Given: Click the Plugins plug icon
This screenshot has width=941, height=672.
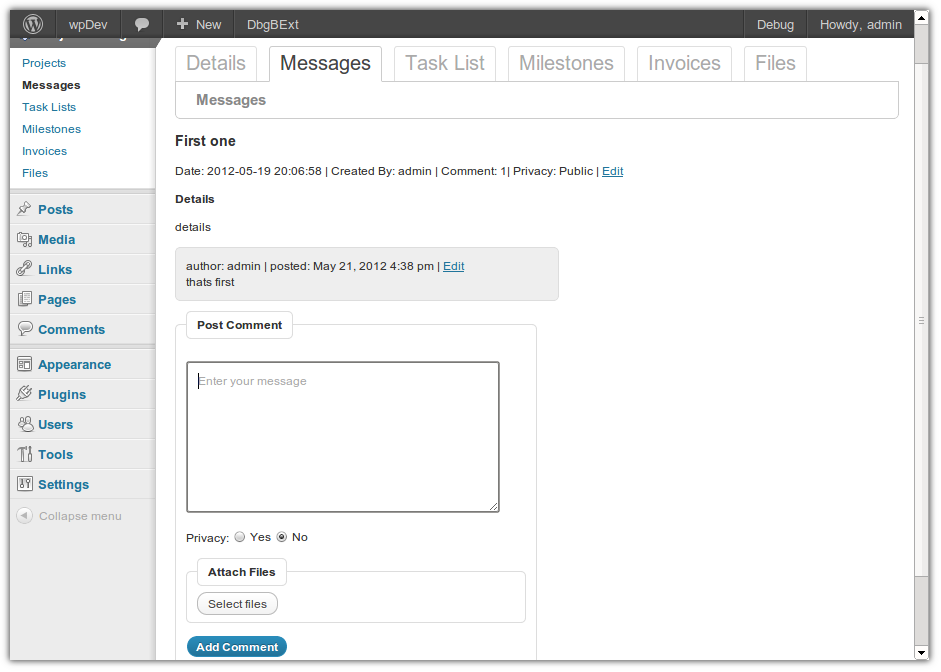Looking at the screenshot, I should click(x=25, y=394).
